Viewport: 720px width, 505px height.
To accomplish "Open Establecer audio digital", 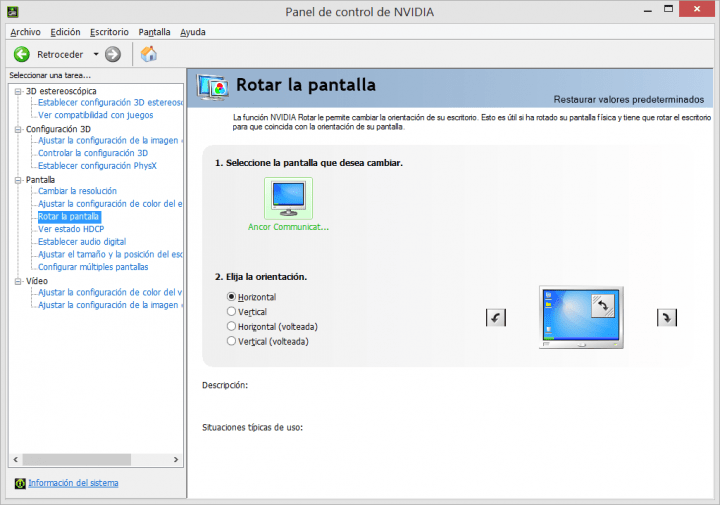I will [82, 241].
